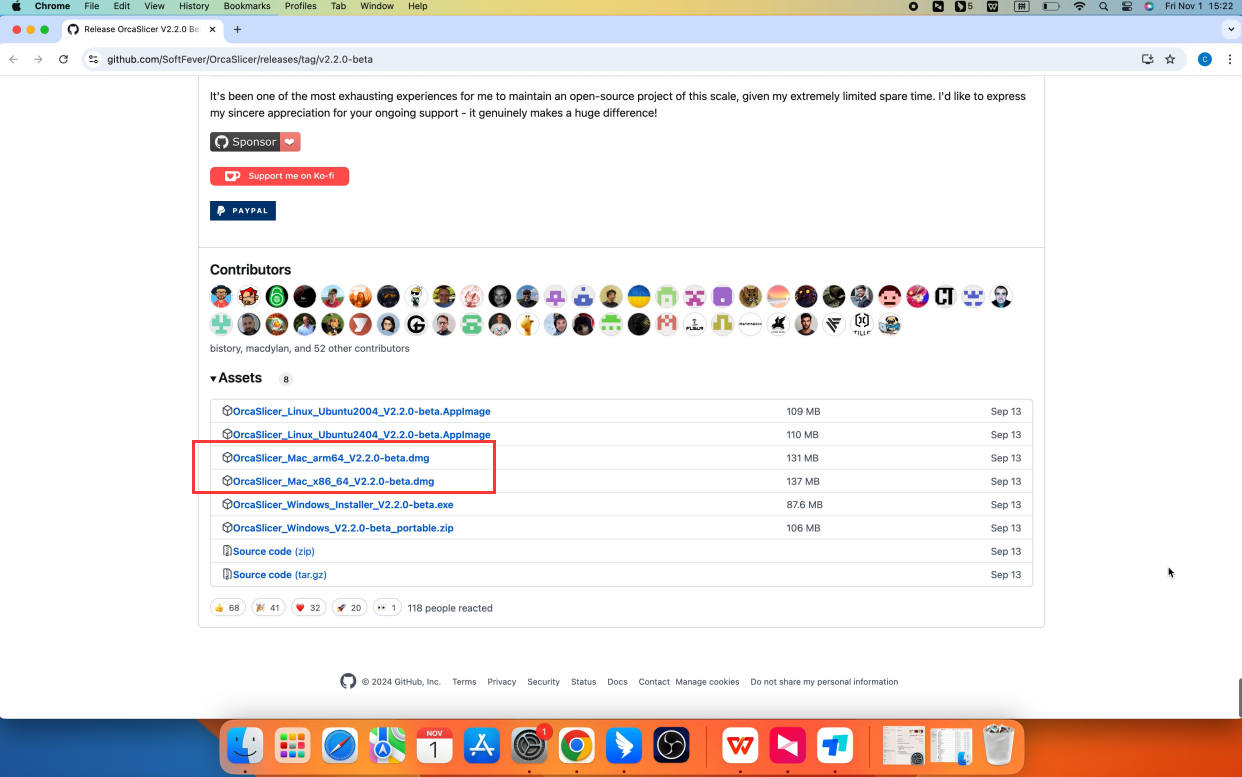Download OrcaSlicer_Linux_Ubuntu2004 AppImage

[x=361, y=411]
